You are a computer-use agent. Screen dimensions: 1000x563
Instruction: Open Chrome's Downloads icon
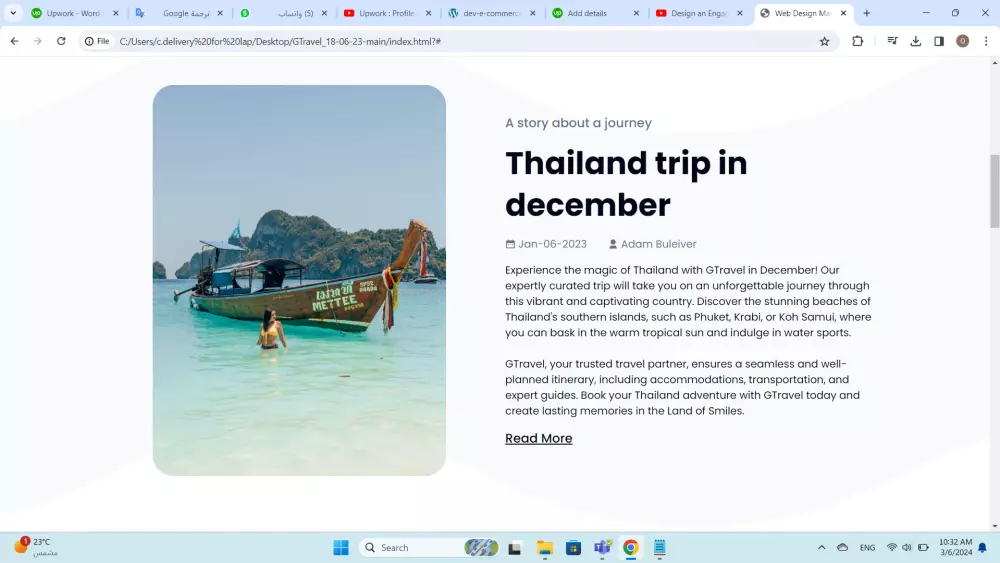point(916,41)
